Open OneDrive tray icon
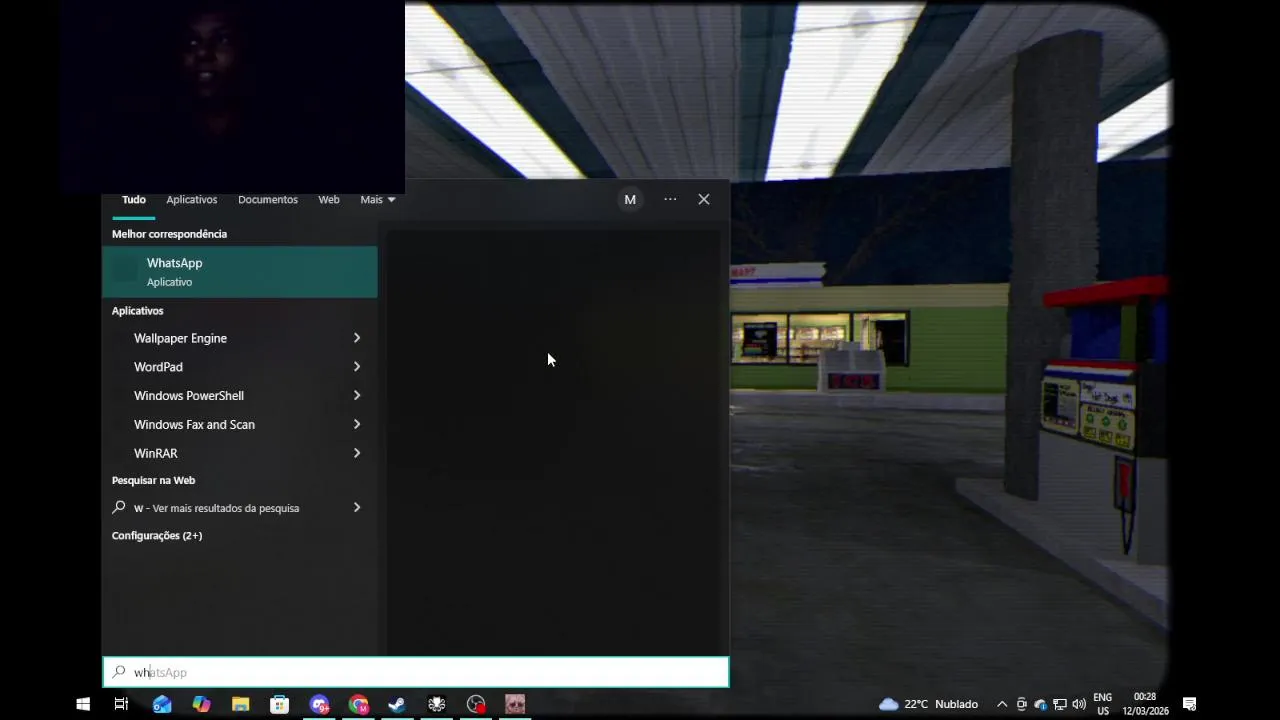1280x720 pixels. (x=1040, y=704)
